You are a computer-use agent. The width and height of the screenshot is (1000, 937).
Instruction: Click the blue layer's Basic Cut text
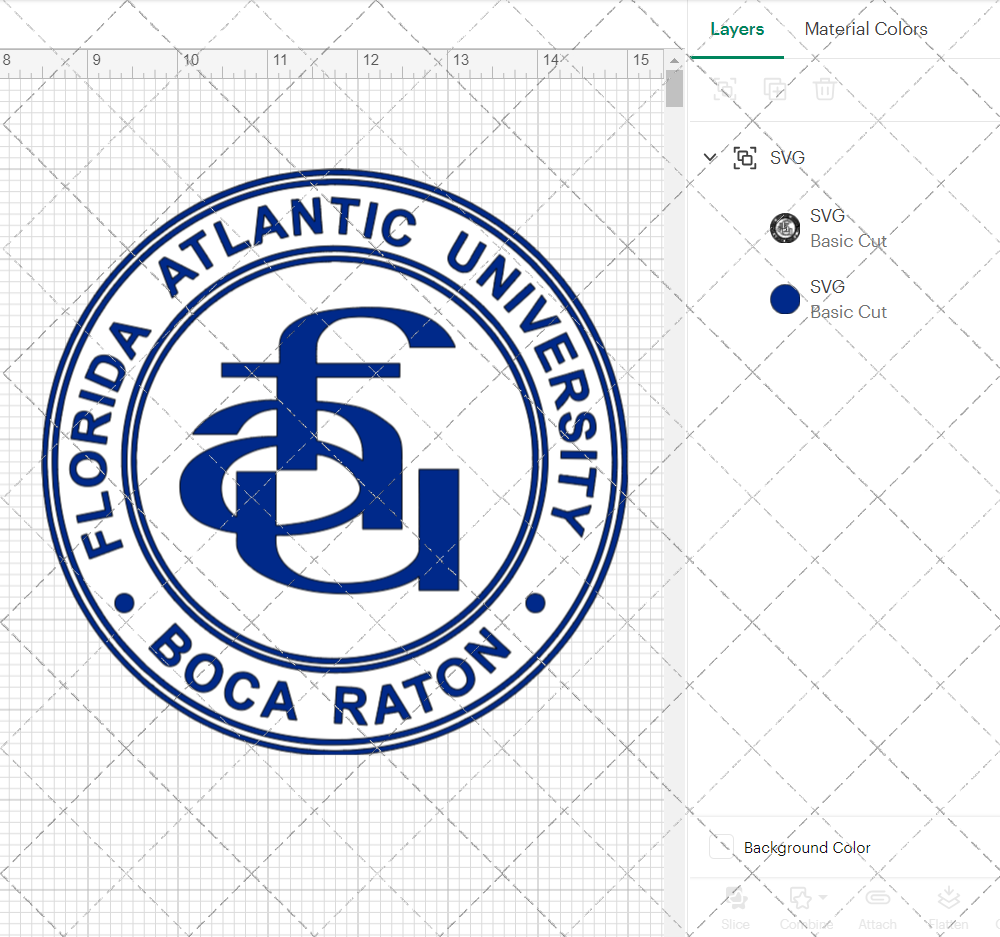848,312
